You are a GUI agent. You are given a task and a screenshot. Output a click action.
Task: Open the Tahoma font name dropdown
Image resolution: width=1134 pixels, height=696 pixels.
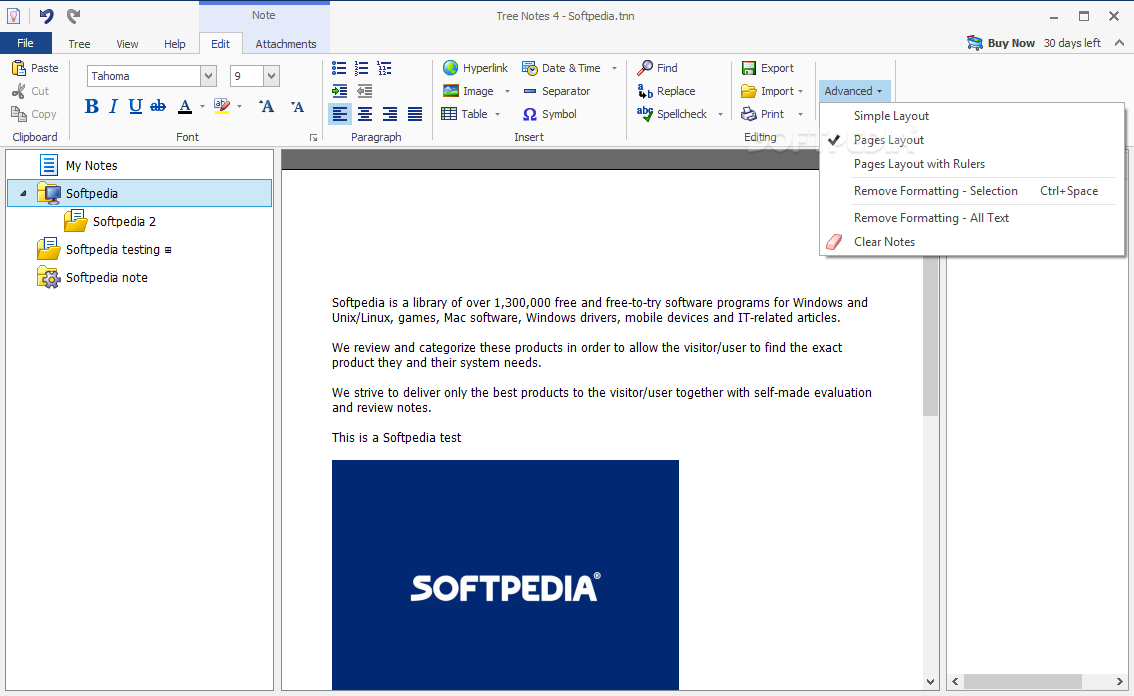pos(208,76)
